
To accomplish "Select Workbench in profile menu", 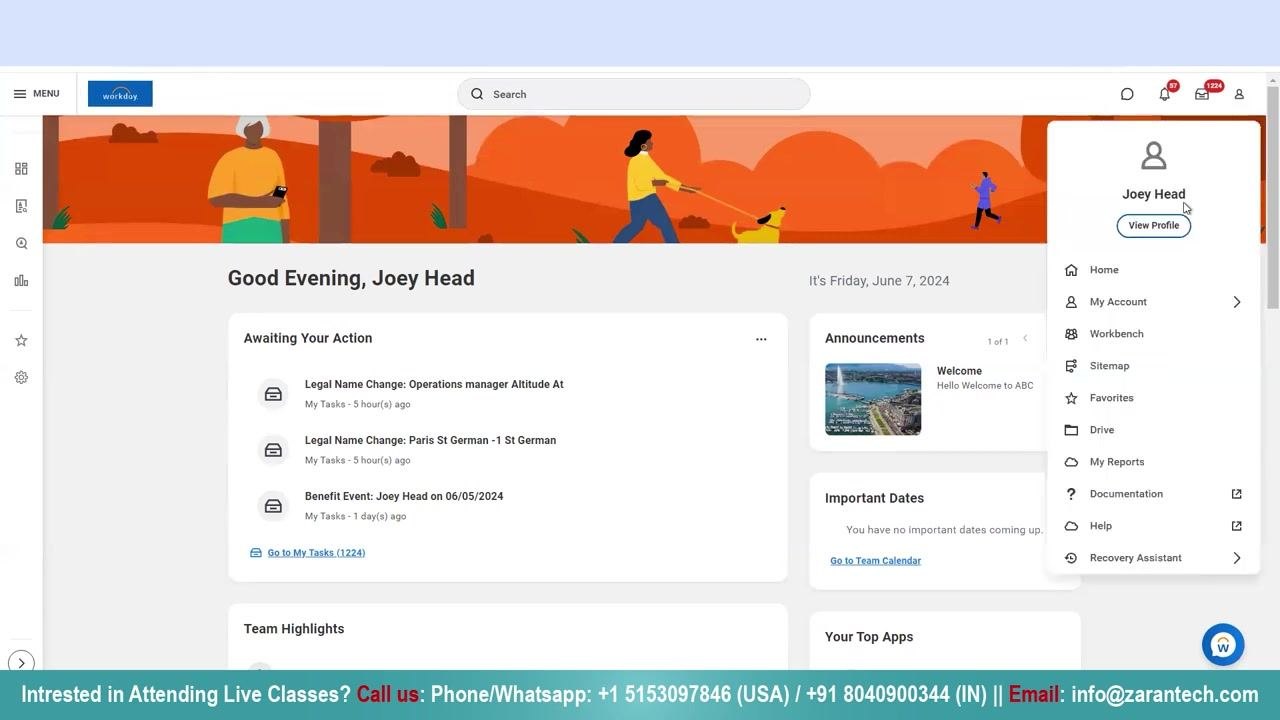I will pos(1153,334).
